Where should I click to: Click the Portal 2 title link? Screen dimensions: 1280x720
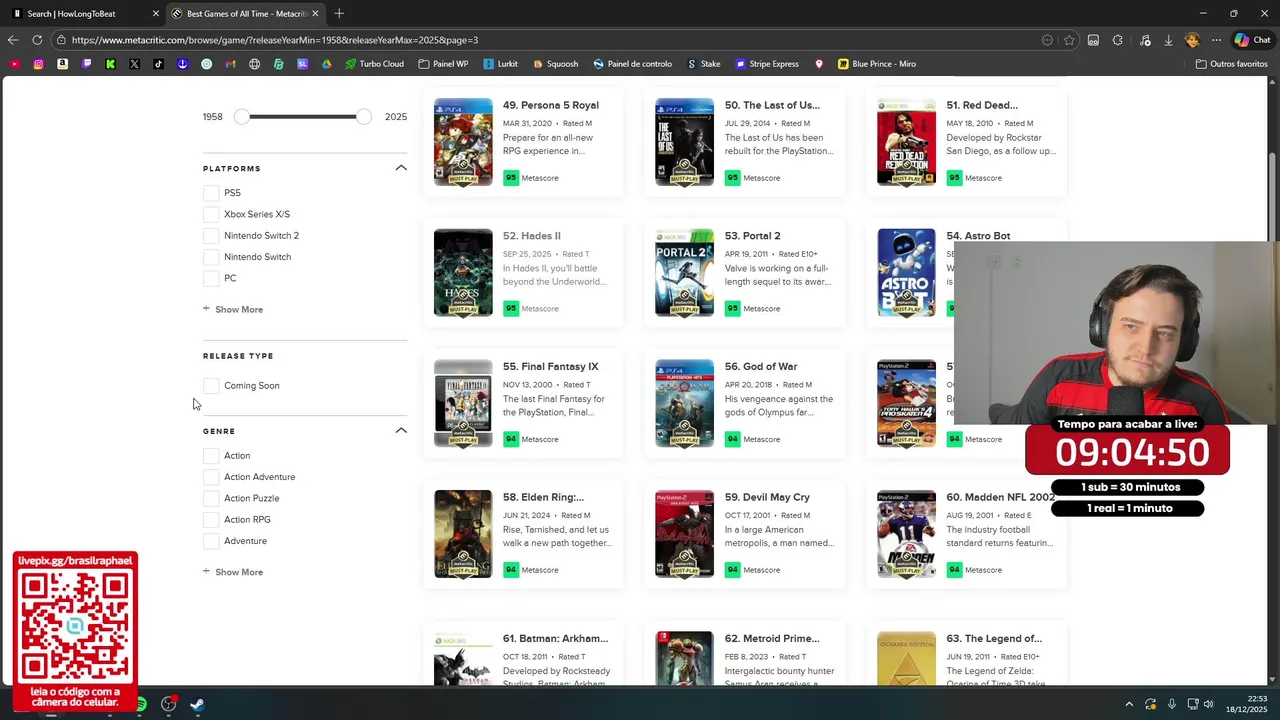752,236
